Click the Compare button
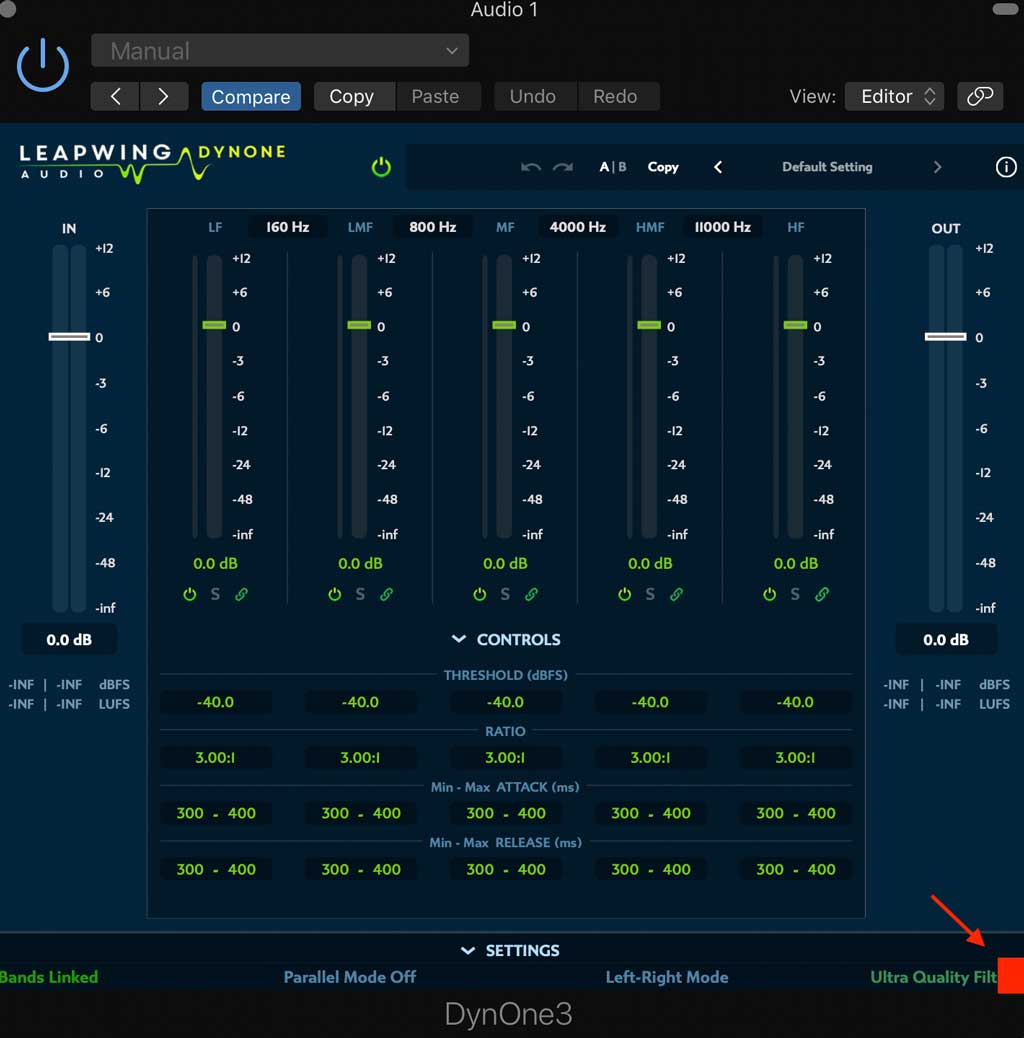 tap(250, 96)
